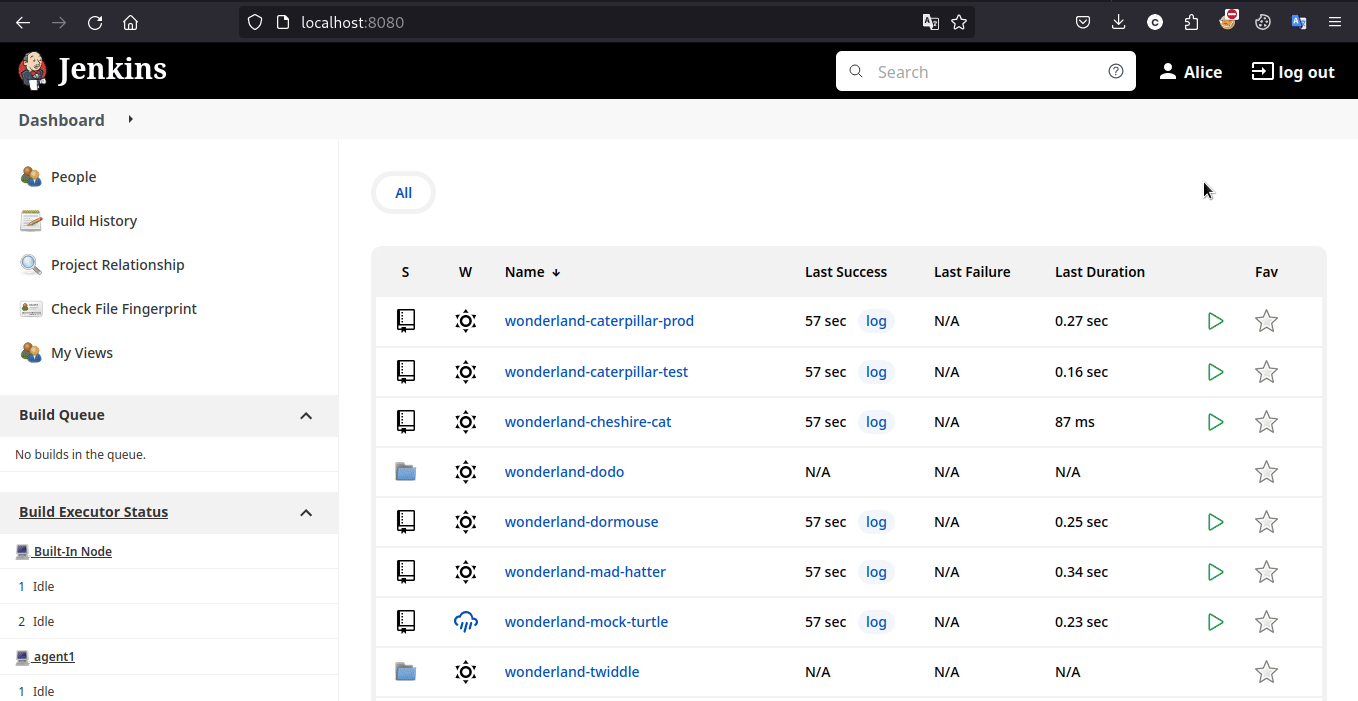The width and height of the screenshot is (1358, 701).
Task: Trigger build for wonderland-mad-hatter
Action: click(x=1215, y=572)
